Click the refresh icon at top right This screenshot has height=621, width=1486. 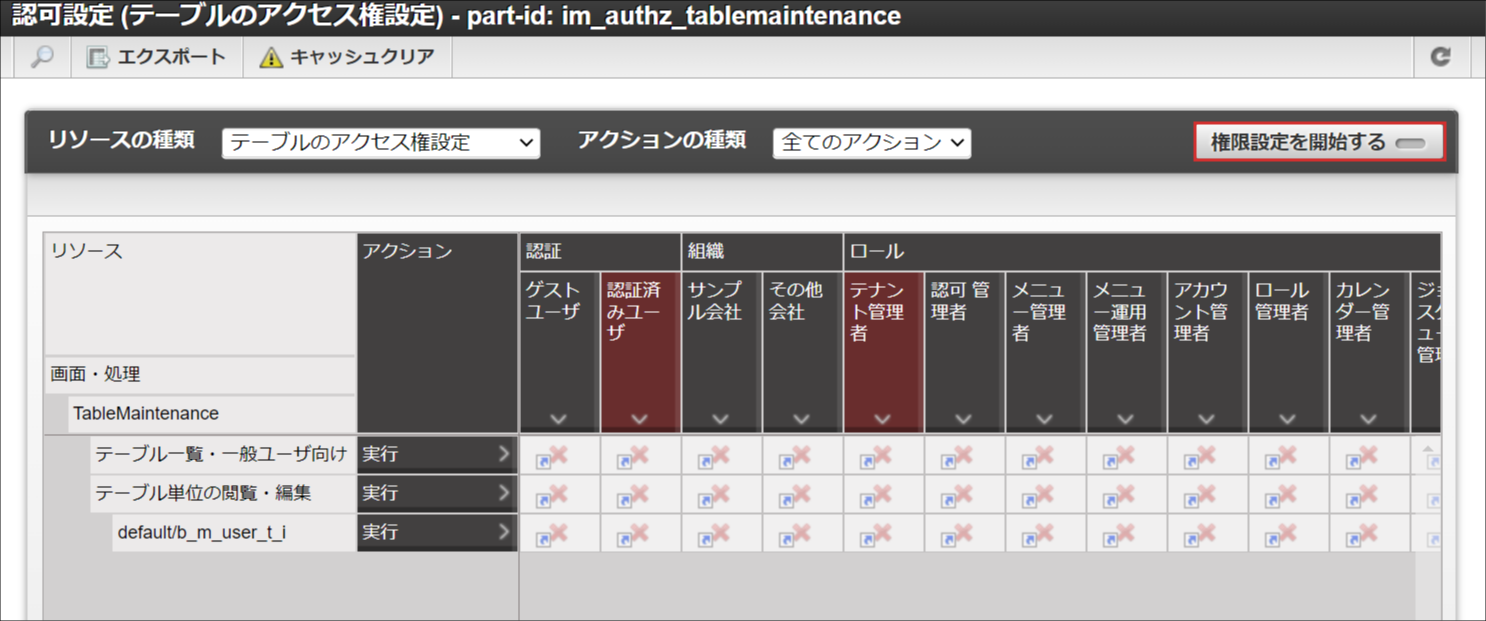(x=1440, y=57)
